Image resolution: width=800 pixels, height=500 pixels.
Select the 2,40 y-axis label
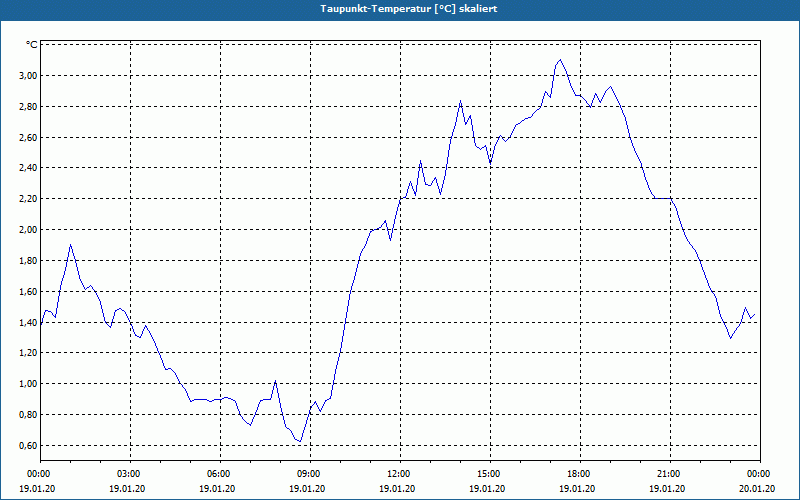coord(28,168)
